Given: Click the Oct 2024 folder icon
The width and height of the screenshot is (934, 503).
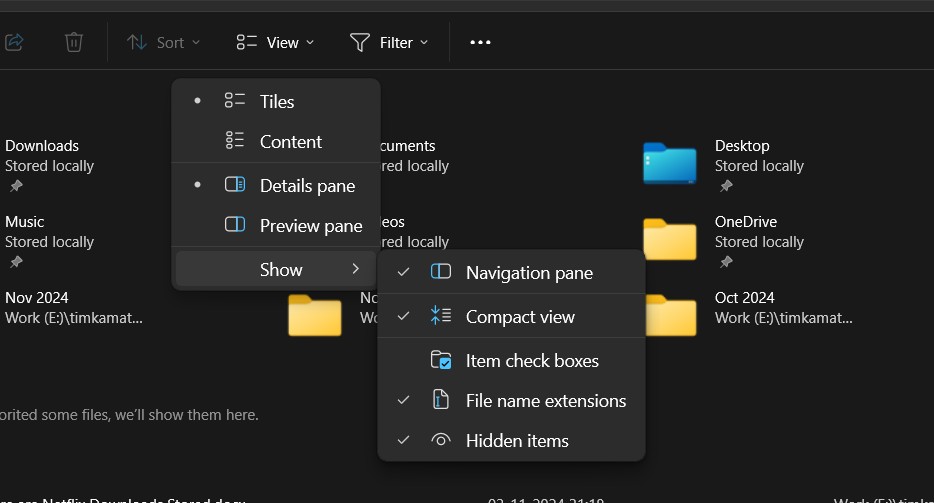Looking at the screenshot, I should [671, 315].
